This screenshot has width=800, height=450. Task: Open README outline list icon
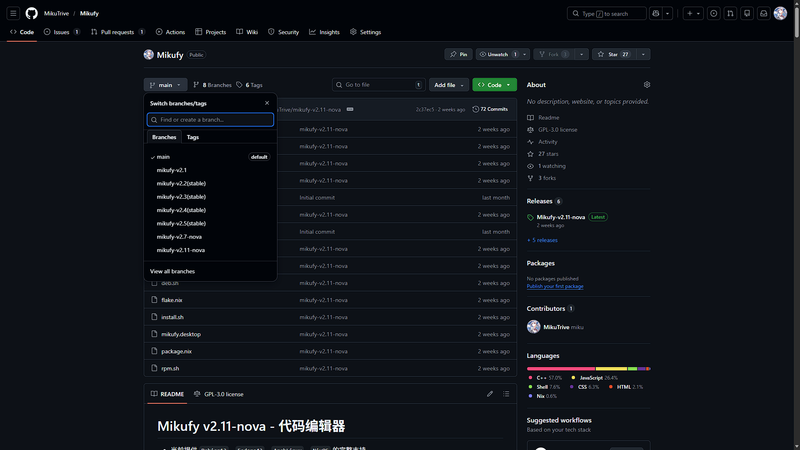(507, 394)
